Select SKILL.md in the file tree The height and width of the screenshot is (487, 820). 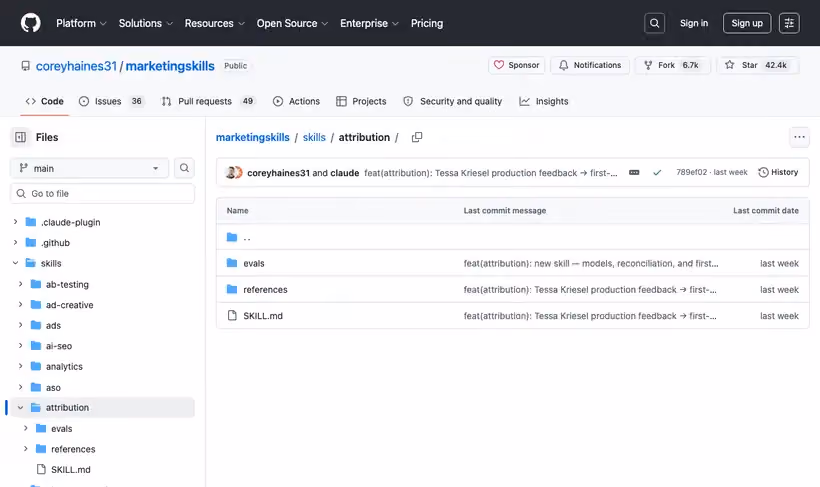coord(71,469)
